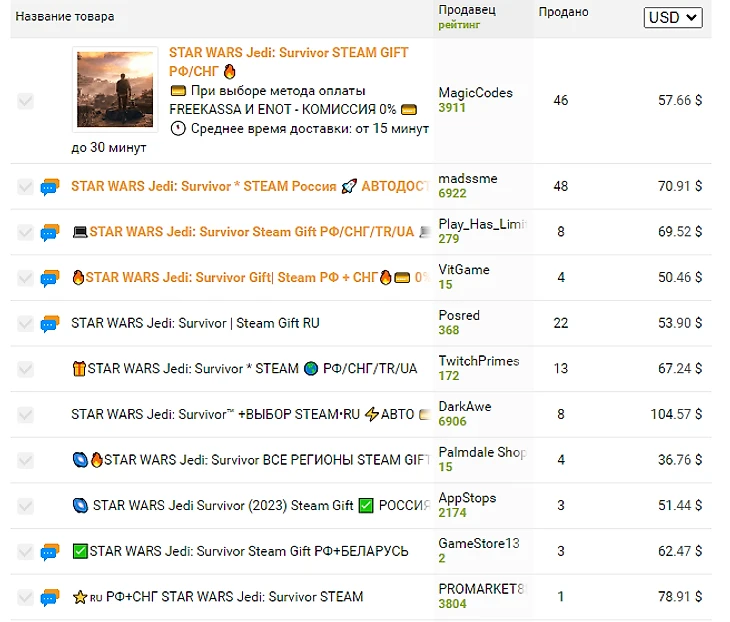Open DarkAwe ВЫБОР STEAM•RU listing
This screenshot has height=622, width=730.
[242, 415]
